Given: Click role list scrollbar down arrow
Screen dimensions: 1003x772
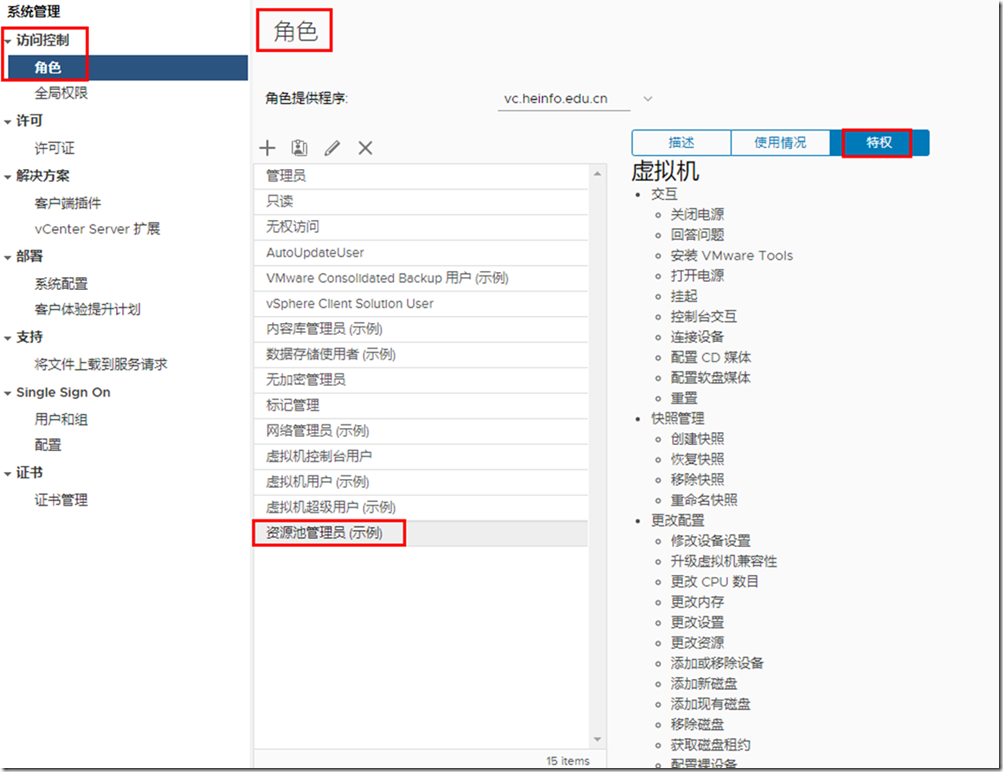Looking at the screenshot, I should click(597, 739).
